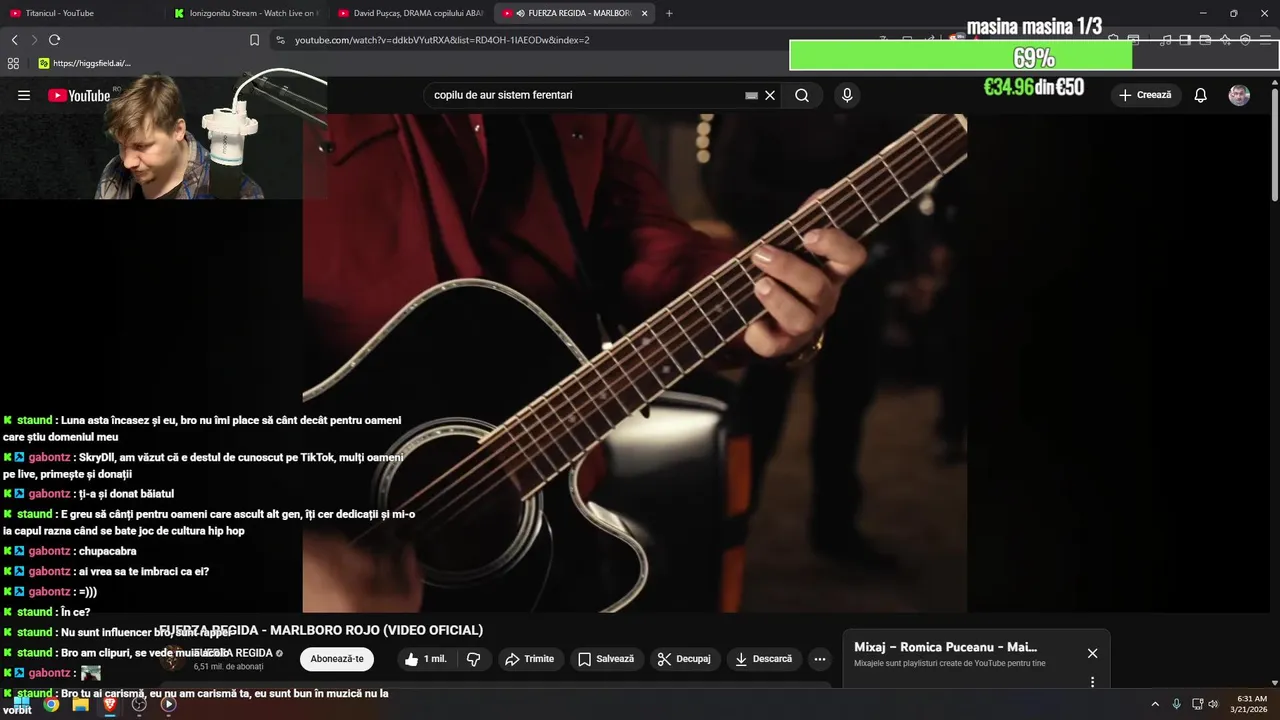Click the €34.96 din €50 goal text
The image size is (1280, 720).
pyautogui.click(x=1034, y=87)
